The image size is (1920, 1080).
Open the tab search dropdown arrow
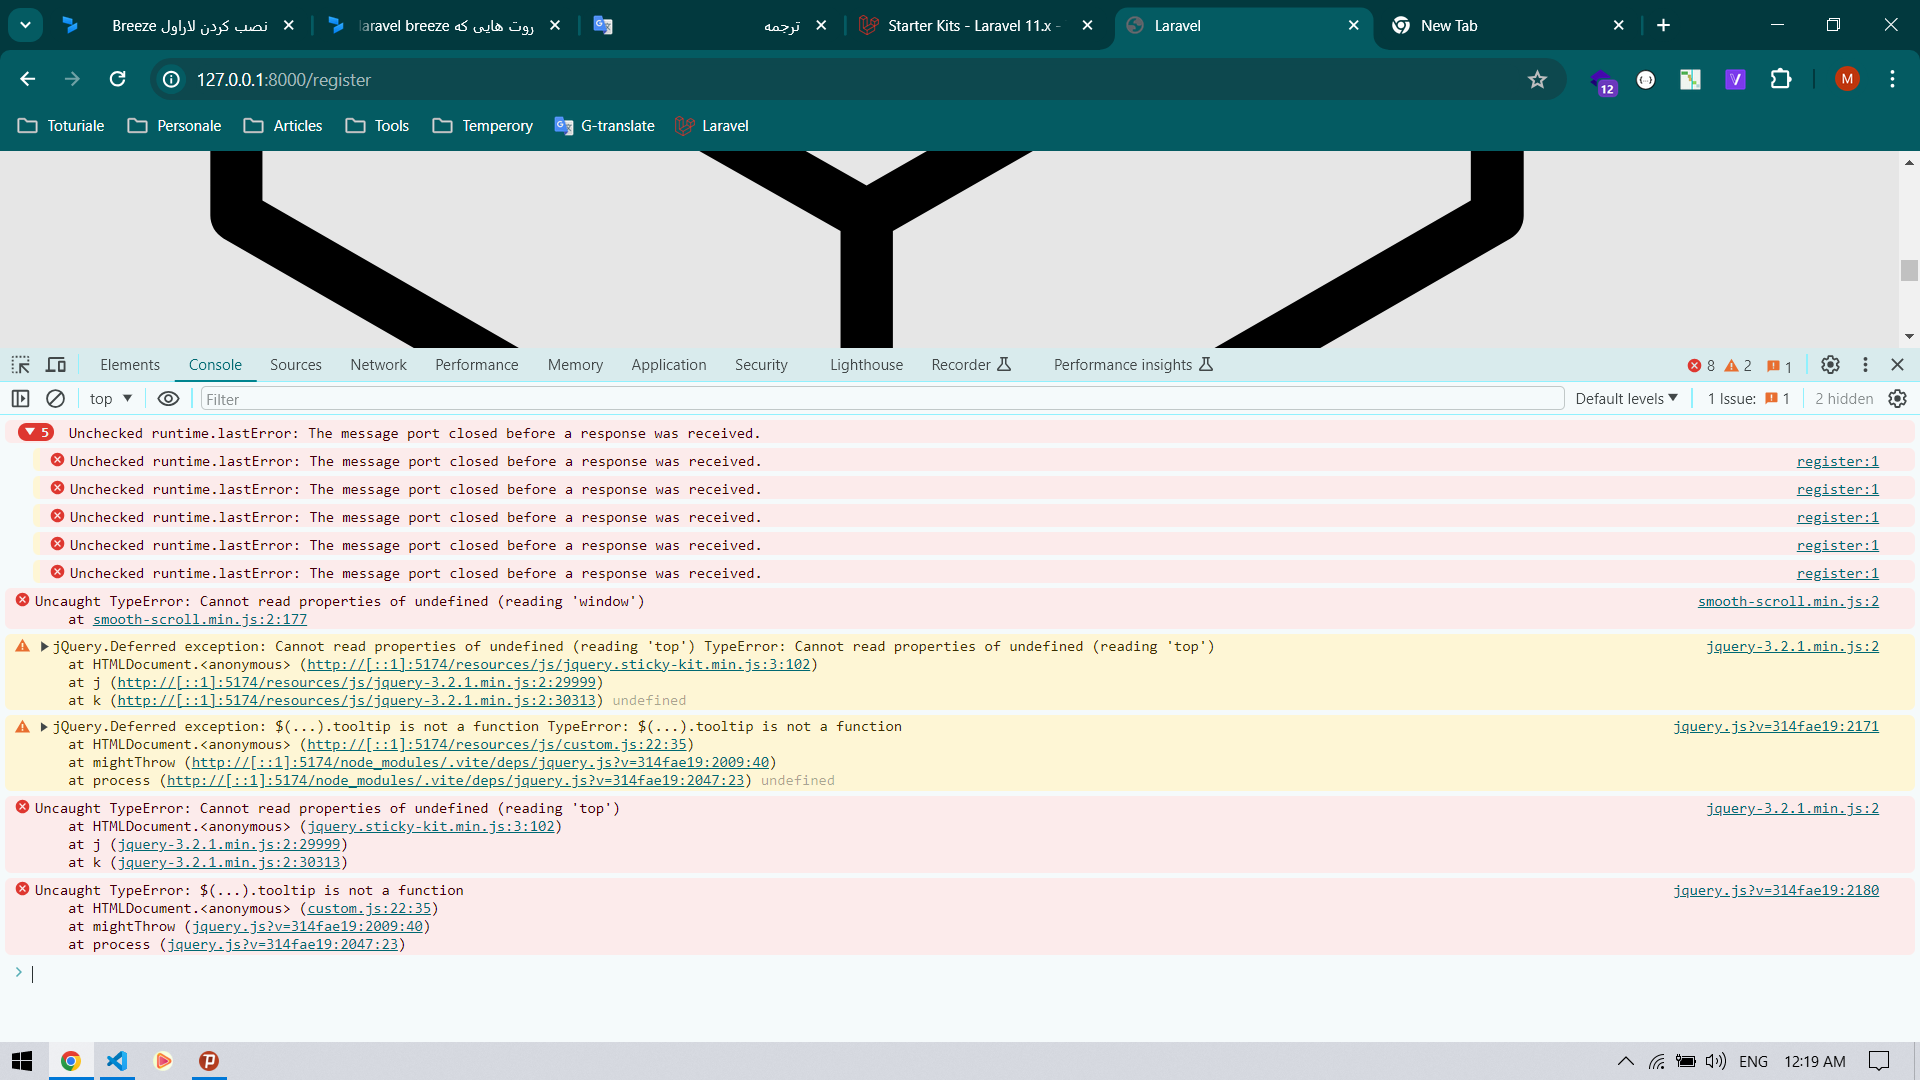tap(25, 25)
